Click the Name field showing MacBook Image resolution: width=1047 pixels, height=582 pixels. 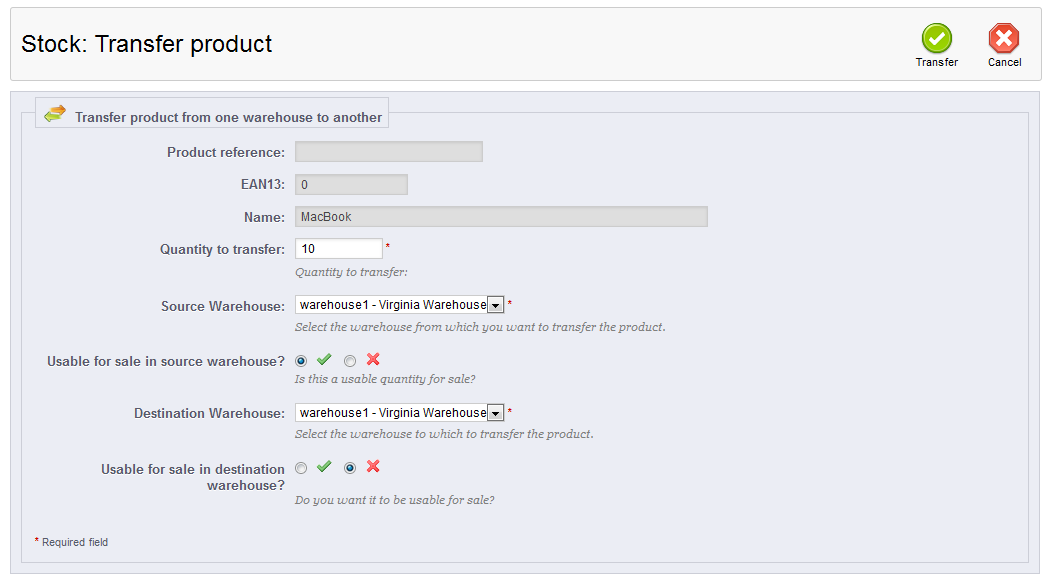(x=501, y=217)
